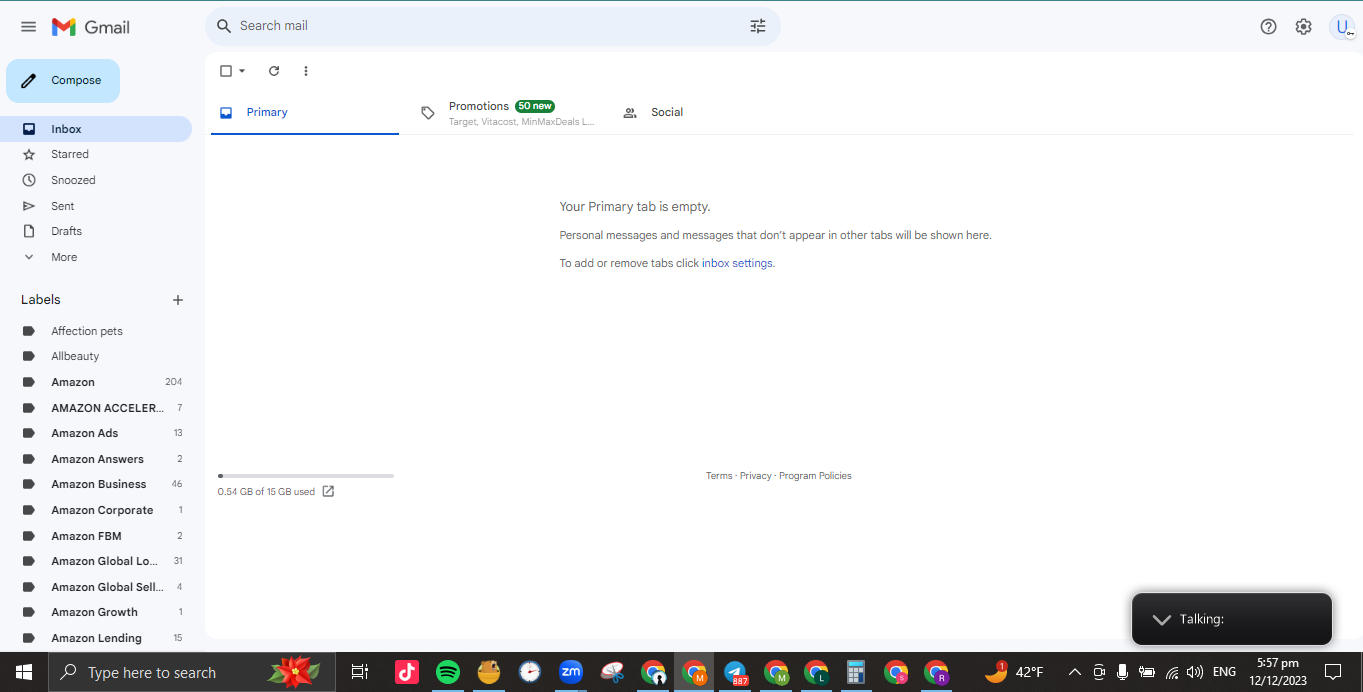Open the Google account avatar
Viewport: 1363px width, 692px height.
[x=1342, y=27]
